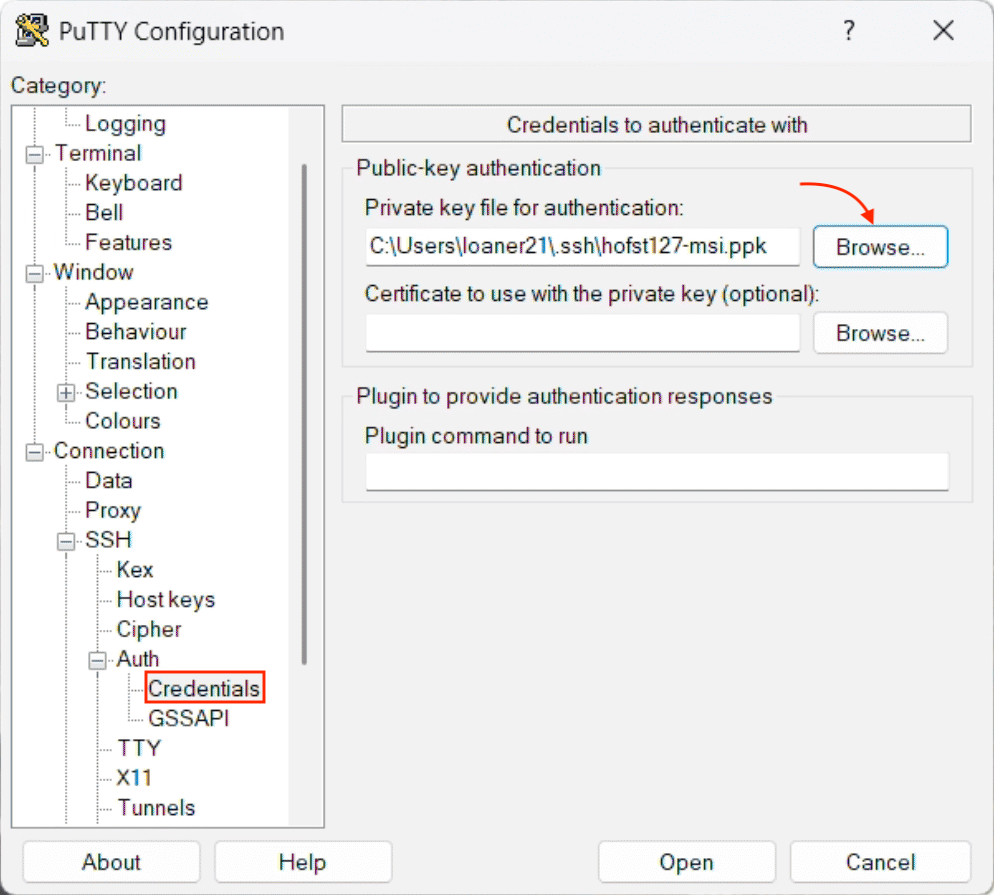Click the private key file path field
This screenshot has width=994, height=895.
582,247
